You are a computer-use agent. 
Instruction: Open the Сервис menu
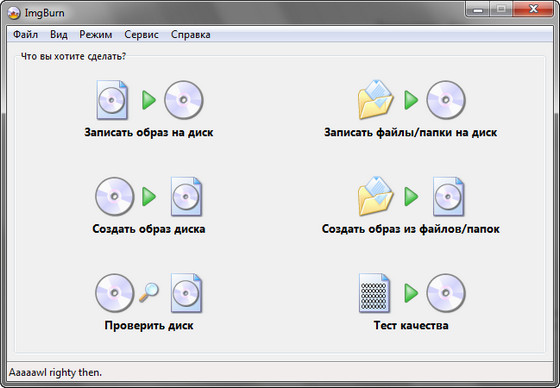click(x=141, y=35)
